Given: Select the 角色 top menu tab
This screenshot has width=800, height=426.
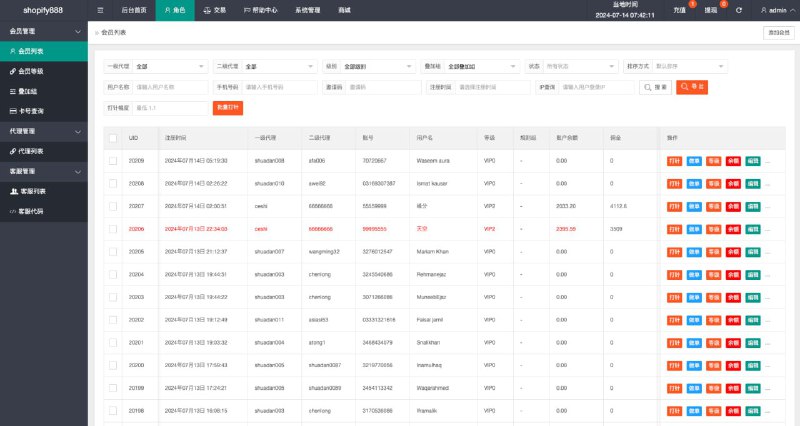Looking at the screenshot, I should [175, 10].
